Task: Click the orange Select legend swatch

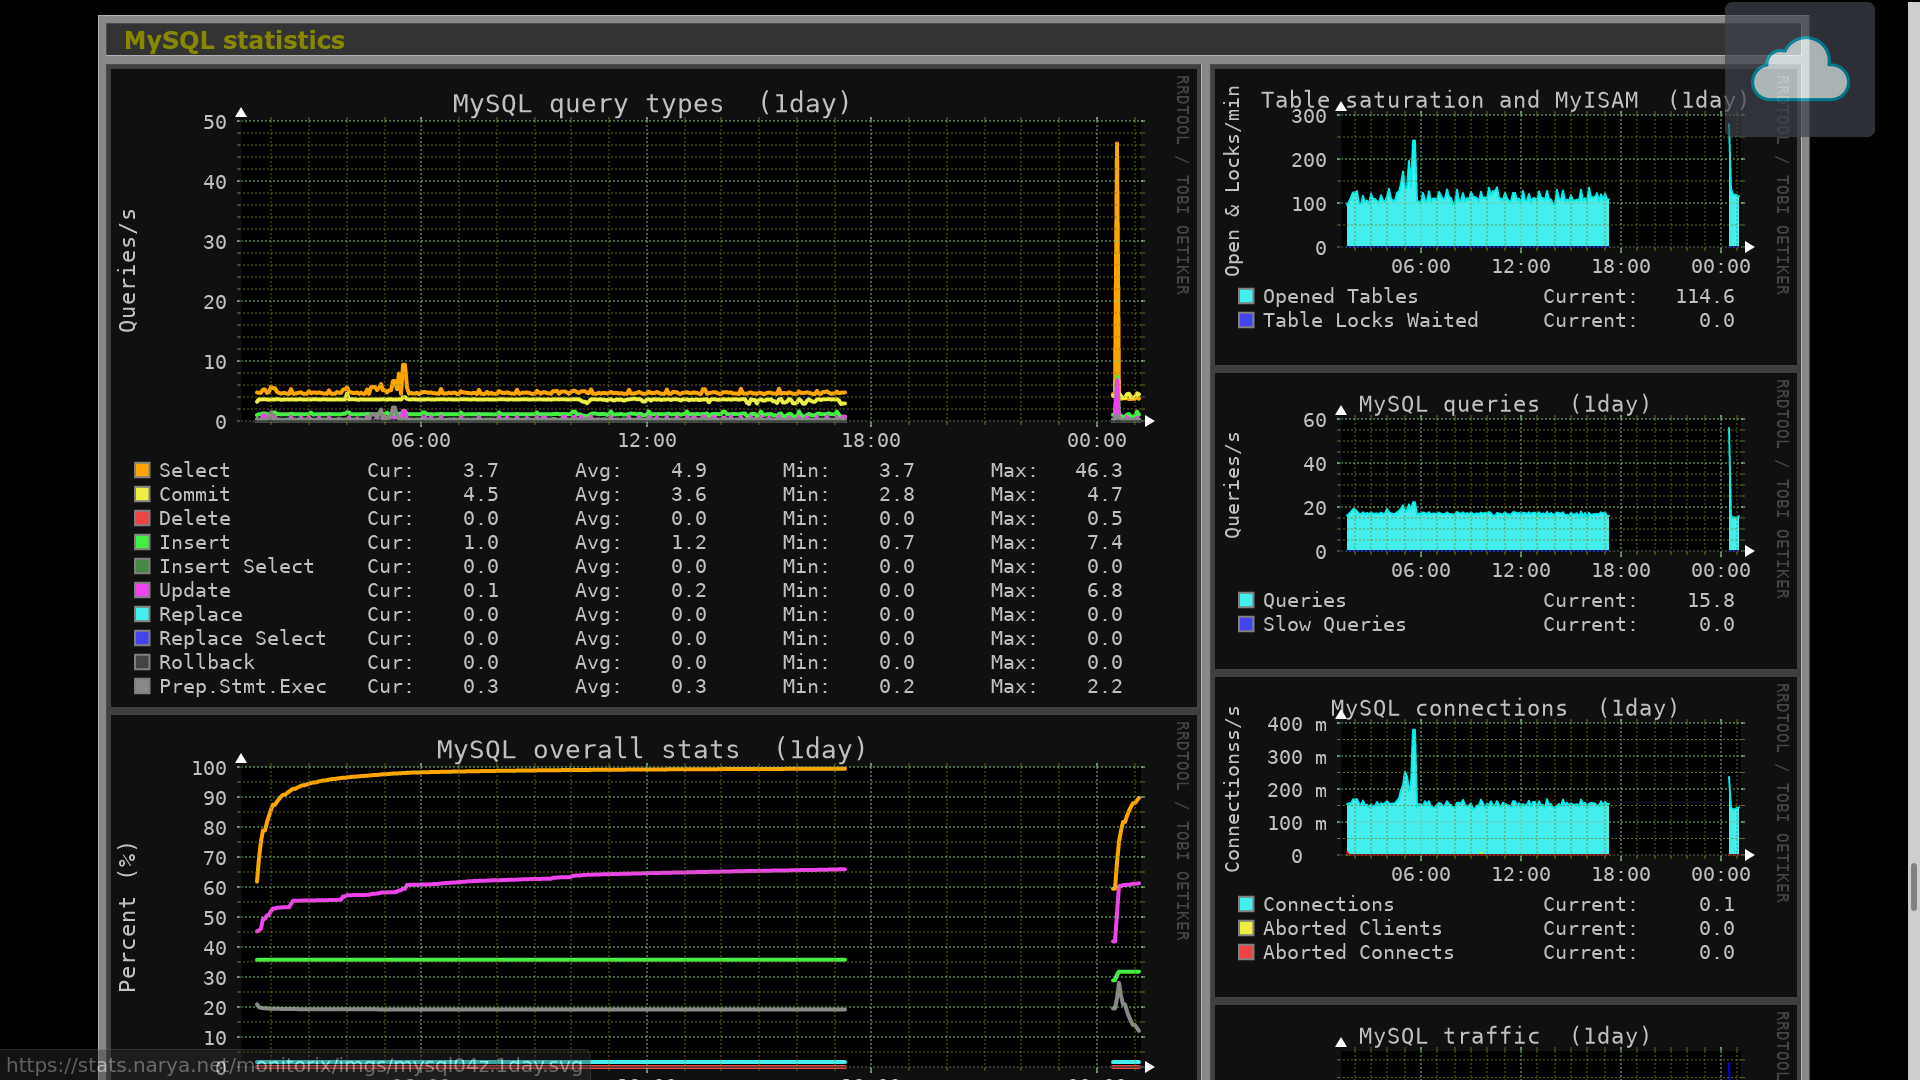Action: [142, 470]
